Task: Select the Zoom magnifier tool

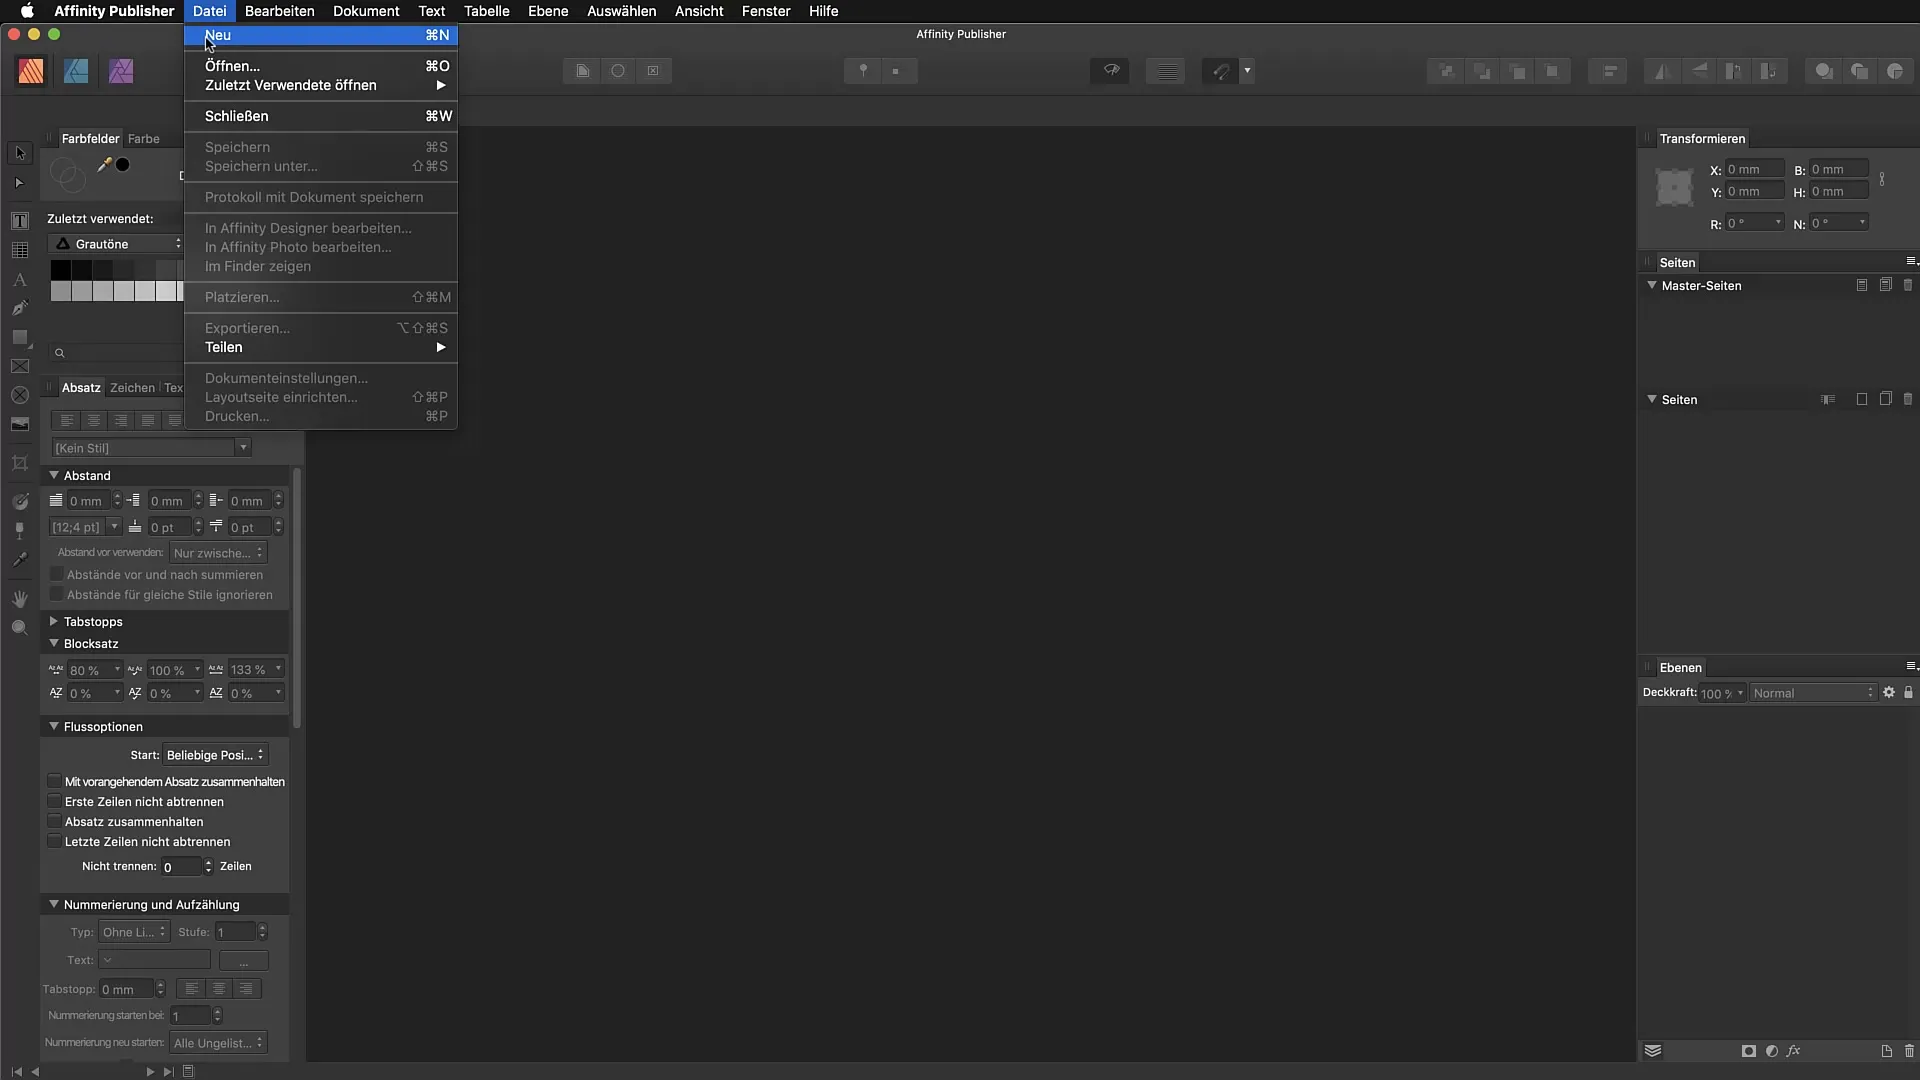Action: pos(20,627)
